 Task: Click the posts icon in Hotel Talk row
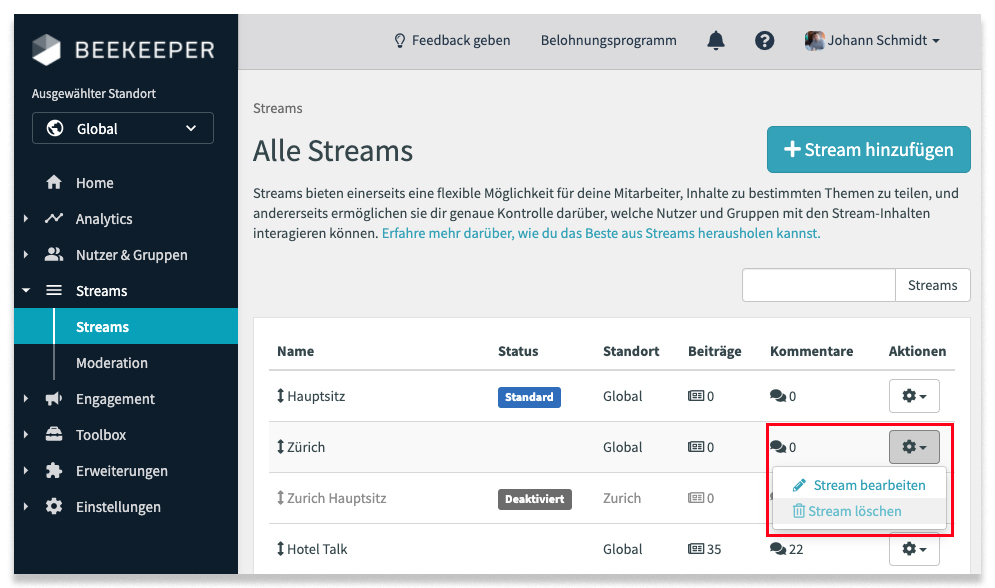pyautogui.click(x=696, y=549)
